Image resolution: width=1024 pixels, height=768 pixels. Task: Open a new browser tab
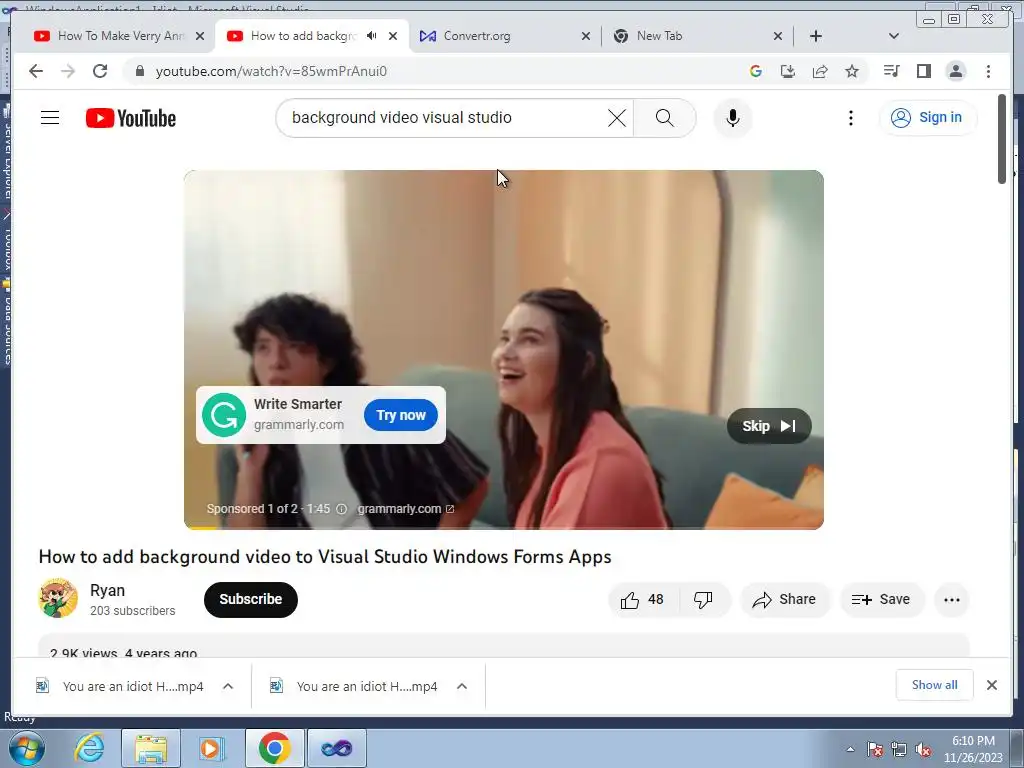[816, 36]
